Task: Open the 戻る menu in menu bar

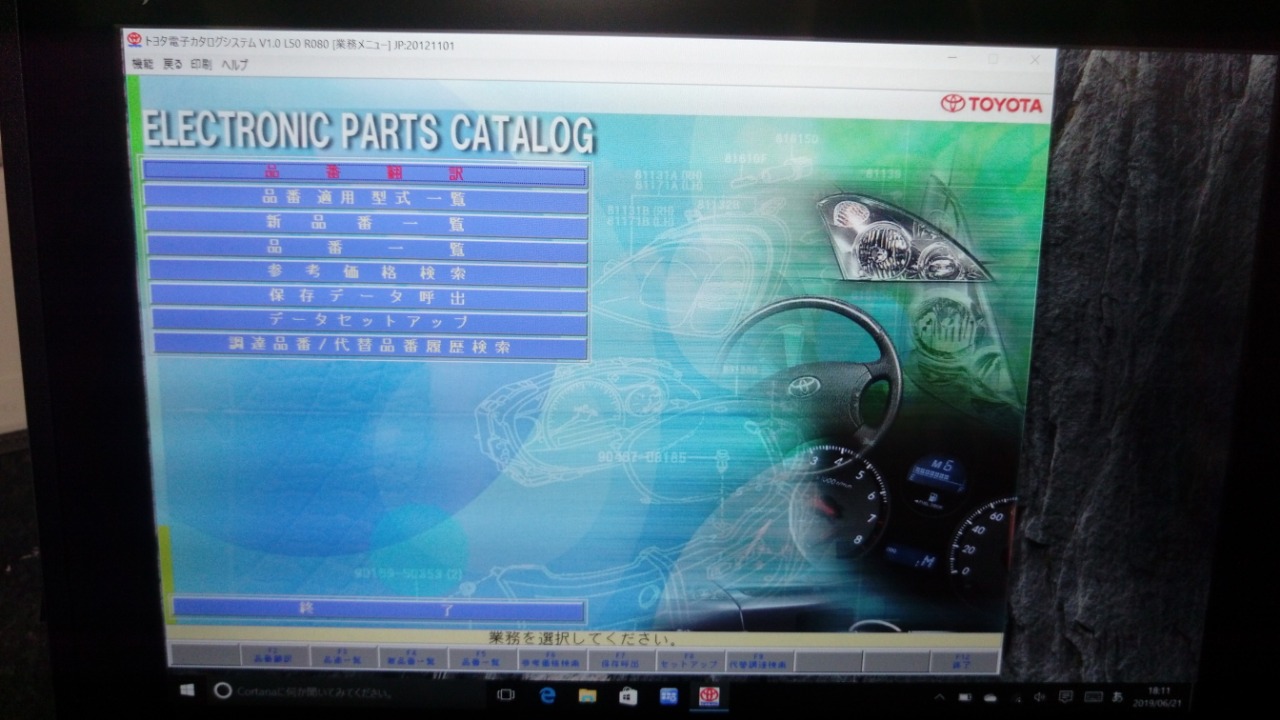Action: click(x=173, y=64)
